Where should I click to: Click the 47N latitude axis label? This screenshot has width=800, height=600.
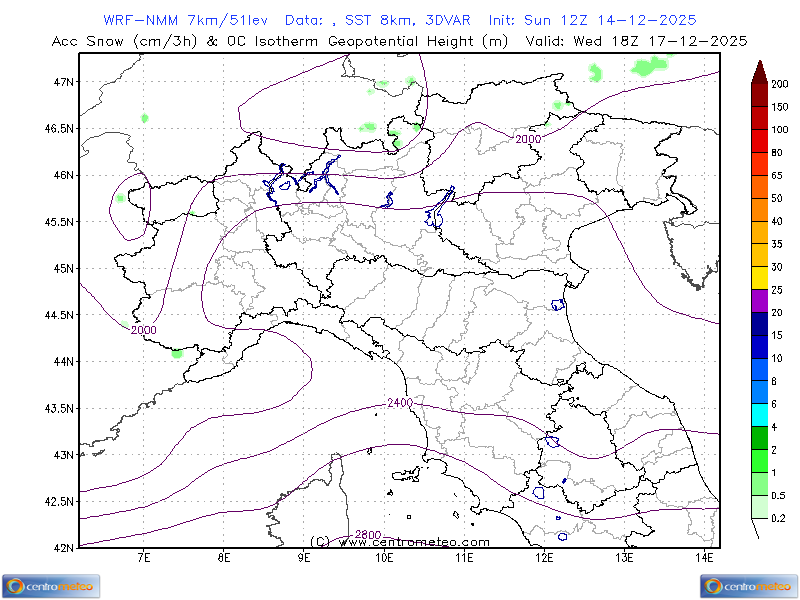click(x=63, y=82)
